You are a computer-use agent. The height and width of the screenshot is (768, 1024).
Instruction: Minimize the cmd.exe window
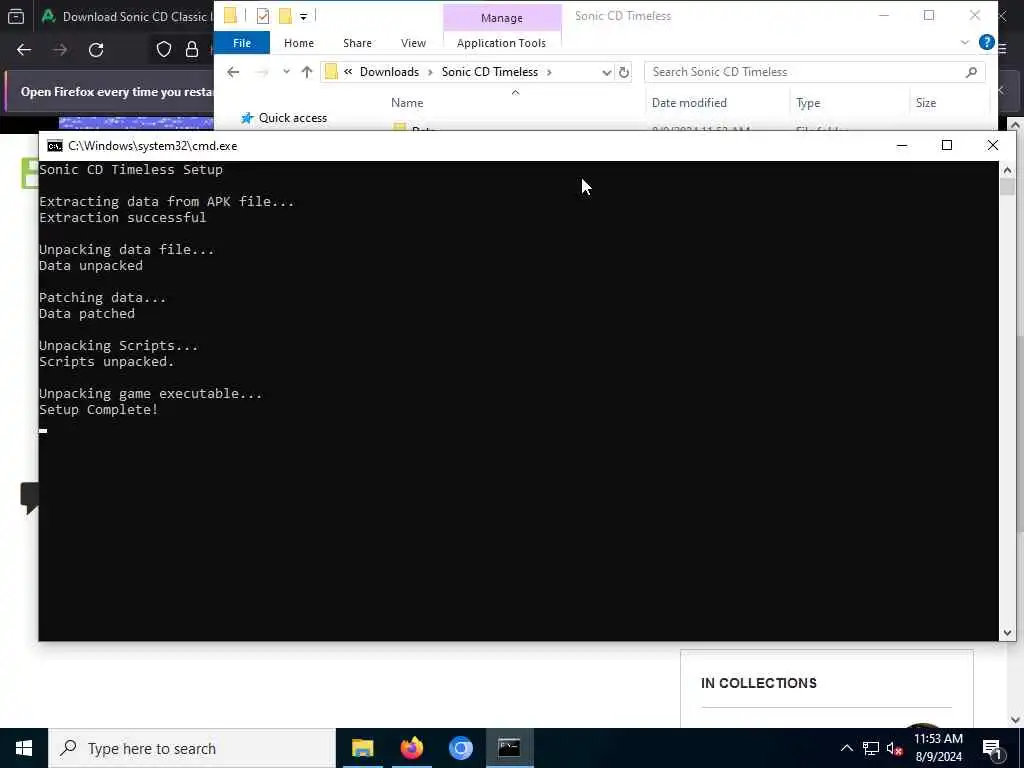(x=902, y=146)
